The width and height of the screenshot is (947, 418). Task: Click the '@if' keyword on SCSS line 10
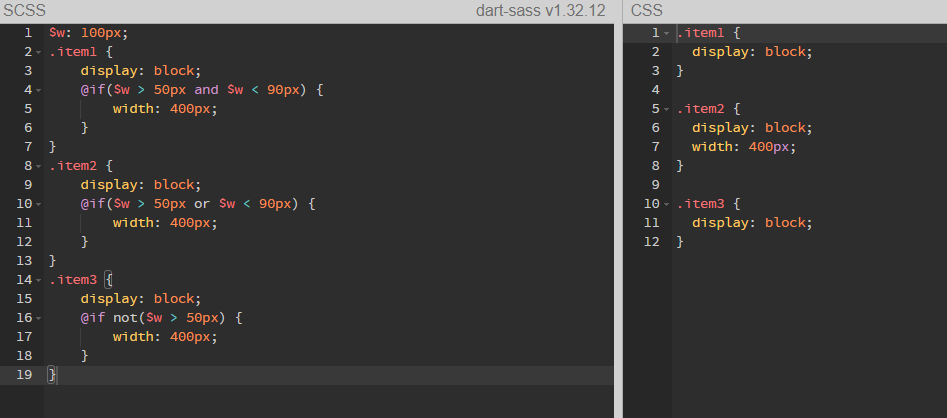93,204
